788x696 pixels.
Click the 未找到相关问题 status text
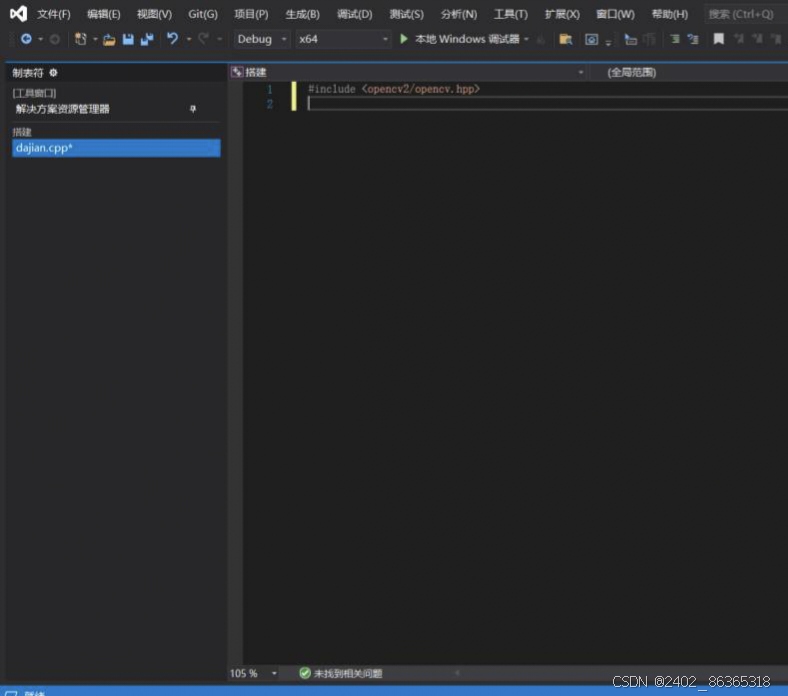click(348, 673)
